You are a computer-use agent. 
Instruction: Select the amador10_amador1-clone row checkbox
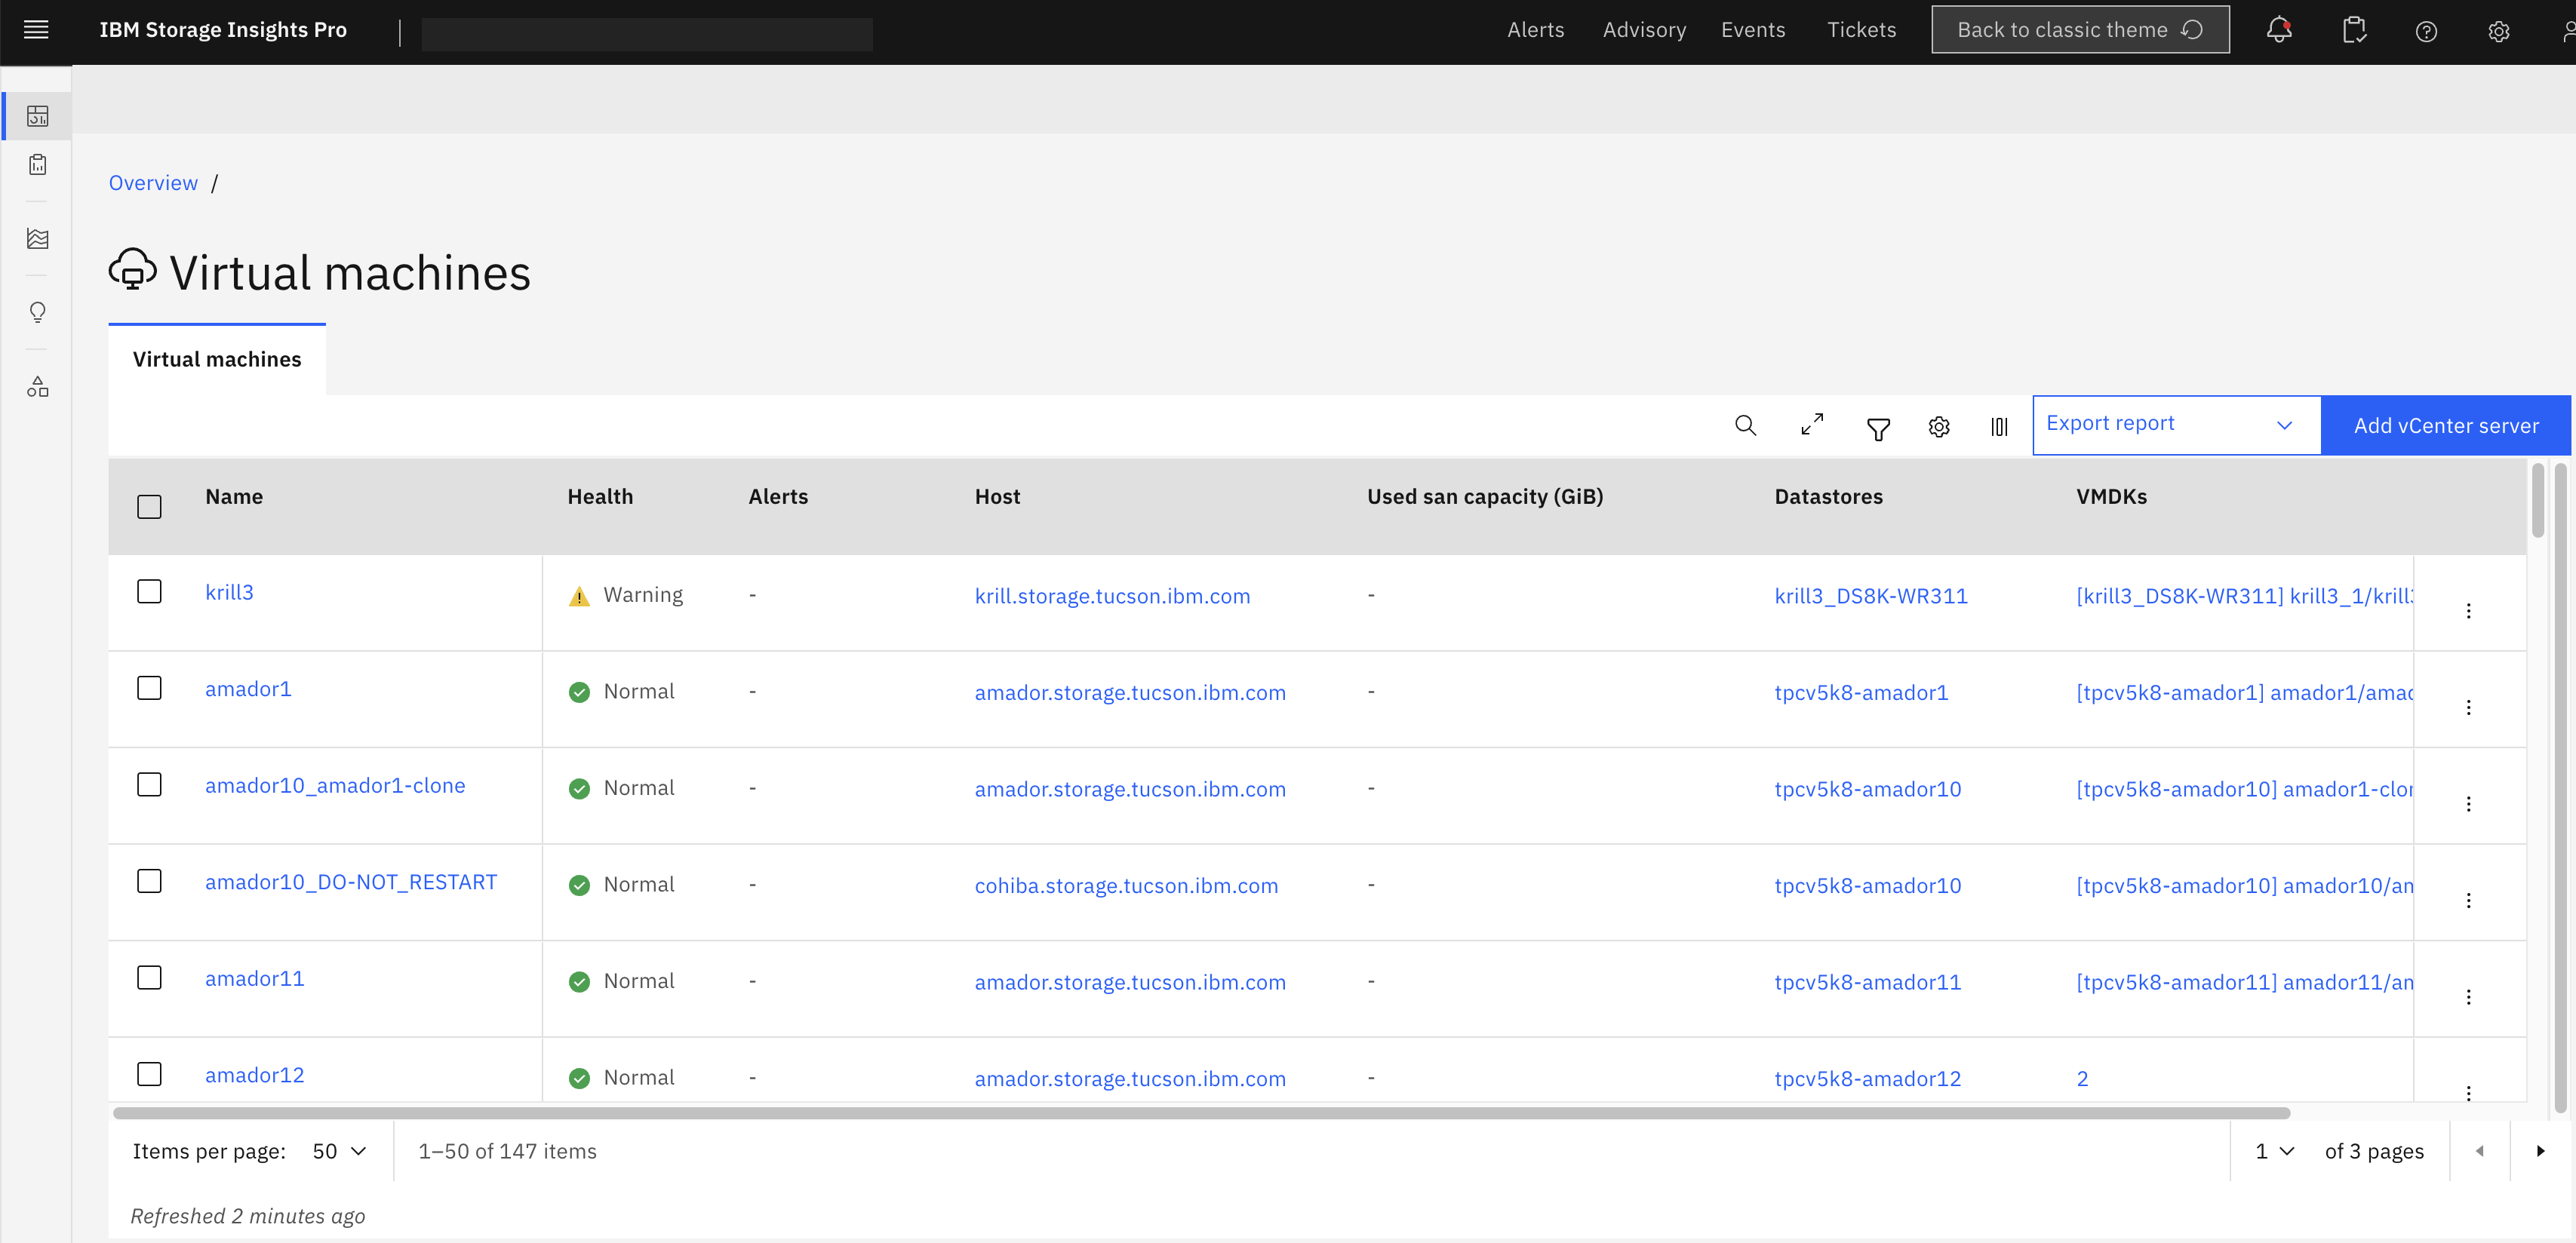click(149, 784)
